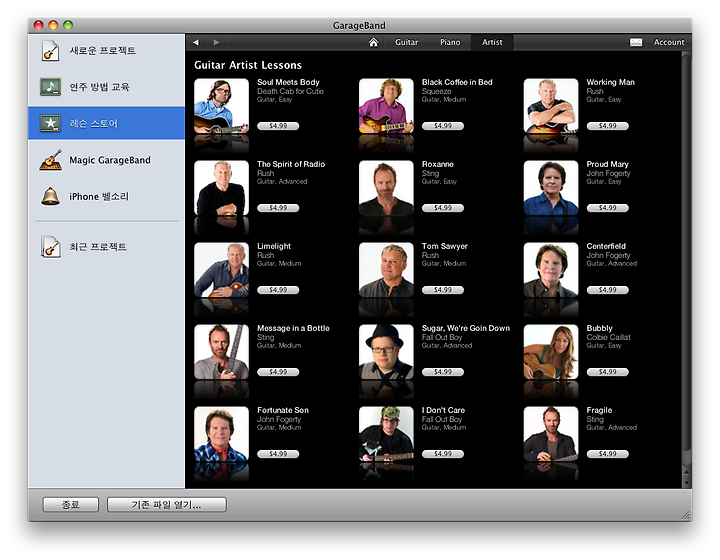Screen dimensions: 720x560
Task: Open Message in a Bottle artist photo
Action: 221,352
